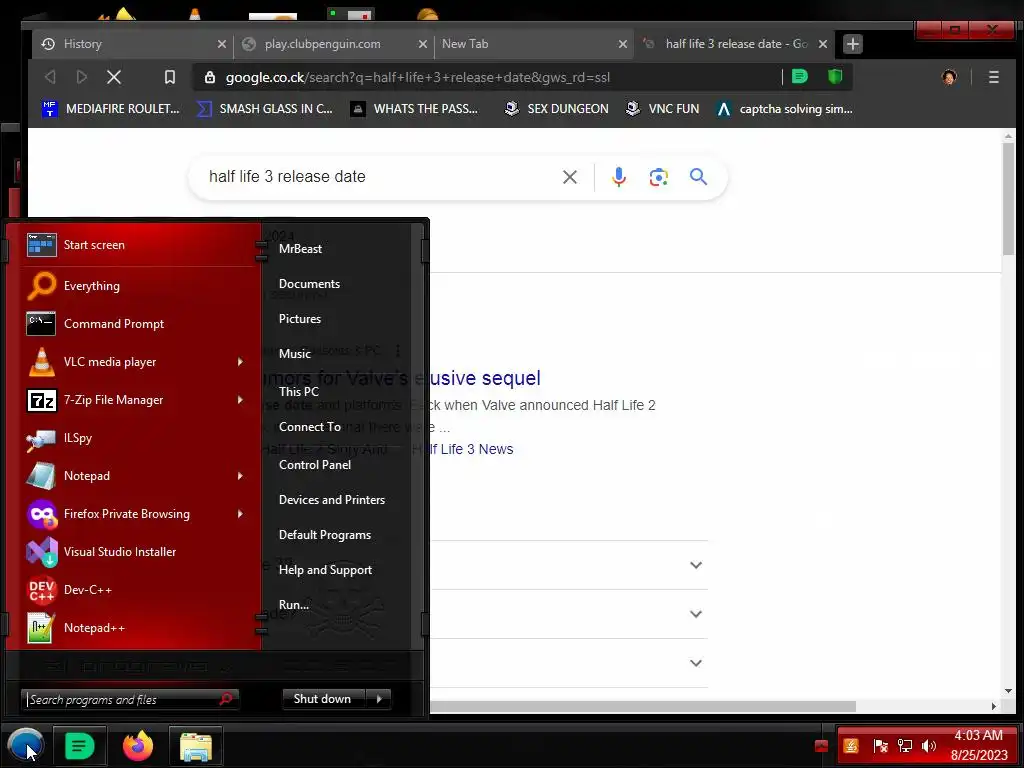Open the green shield icon in toolbar

[x=835, y=76]
